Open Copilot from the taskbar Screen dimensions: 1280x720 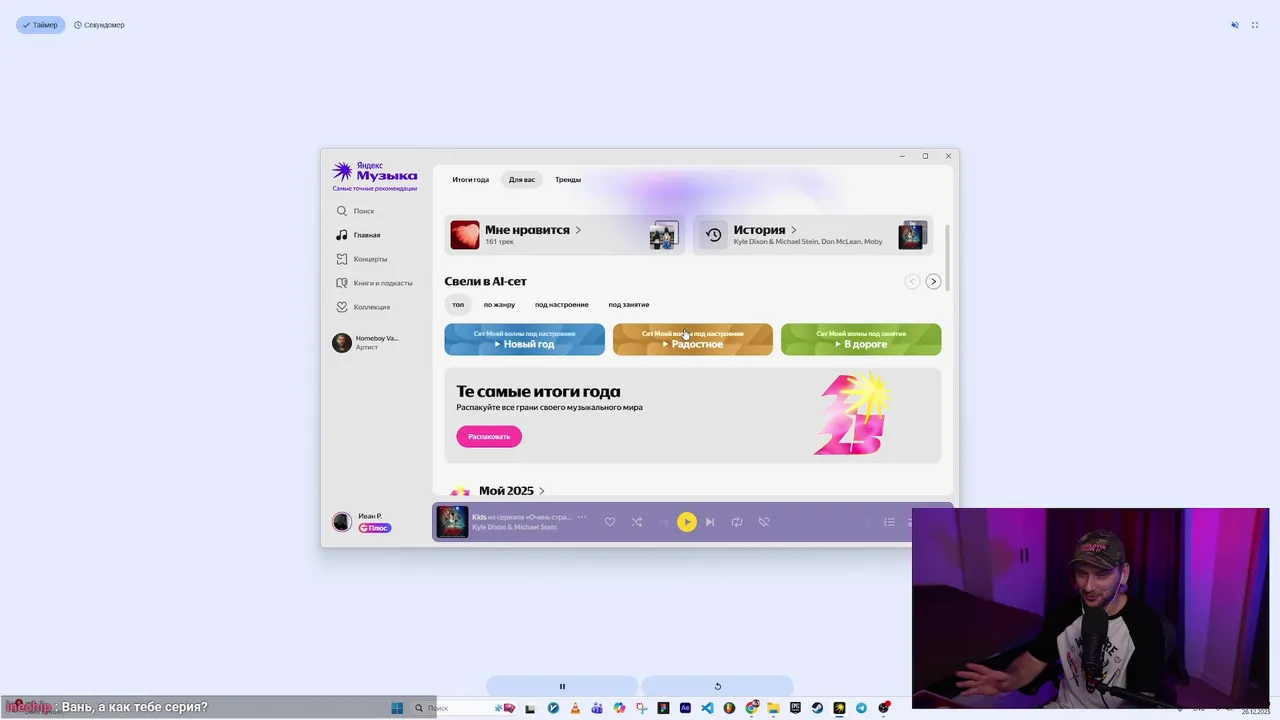tap(619, 708)
